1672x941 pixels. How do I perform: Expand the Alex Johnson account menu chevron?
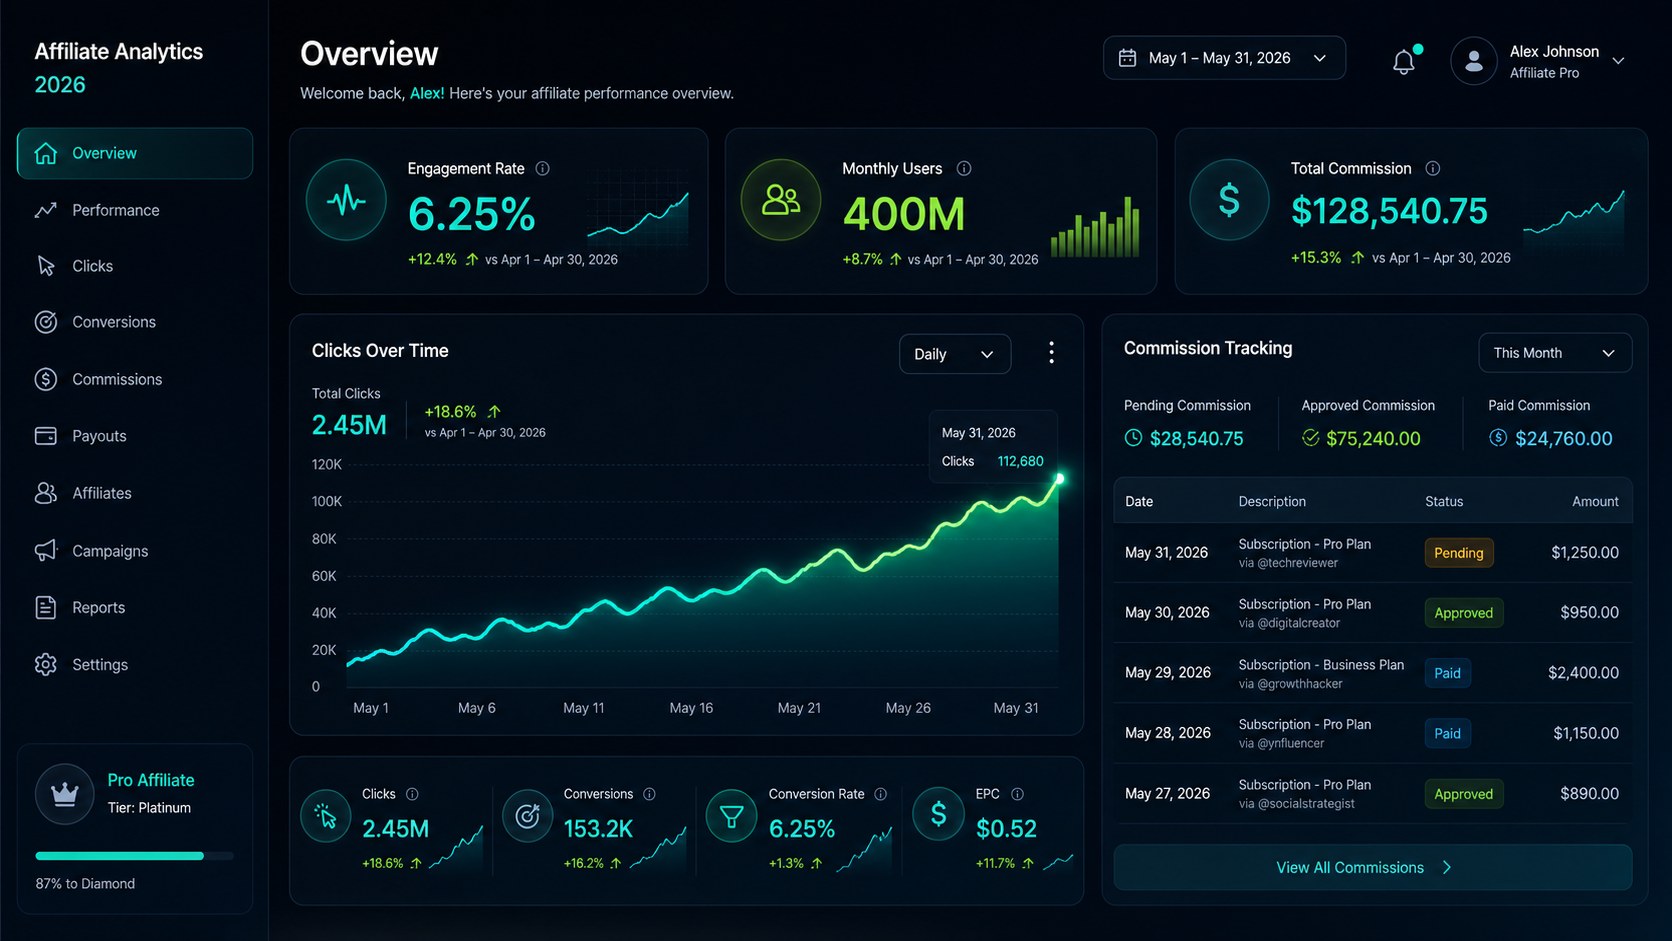click(x=1618, y=61)
